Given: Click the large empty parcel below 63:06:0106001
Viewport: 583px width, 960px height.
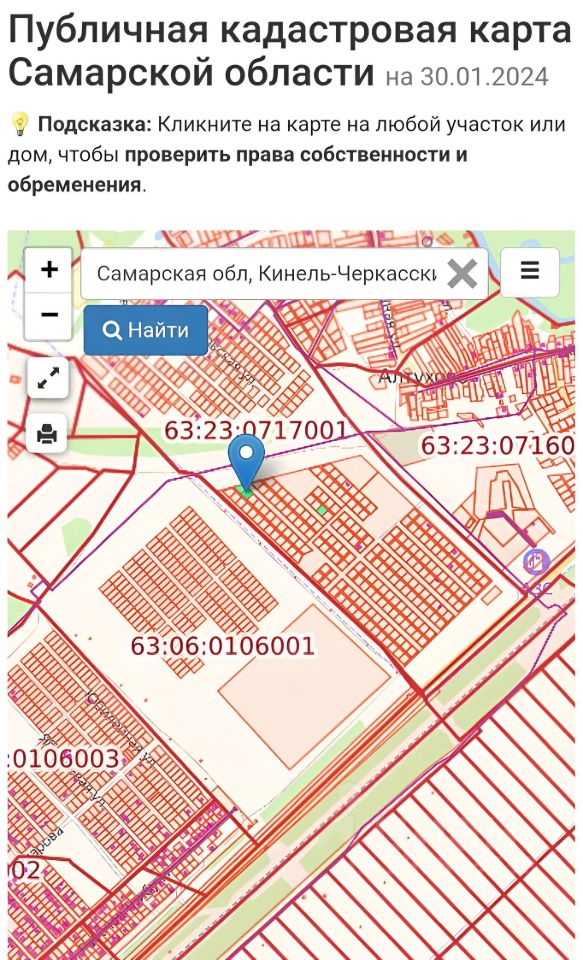Looking at the screenshot, I should point(304,688).
